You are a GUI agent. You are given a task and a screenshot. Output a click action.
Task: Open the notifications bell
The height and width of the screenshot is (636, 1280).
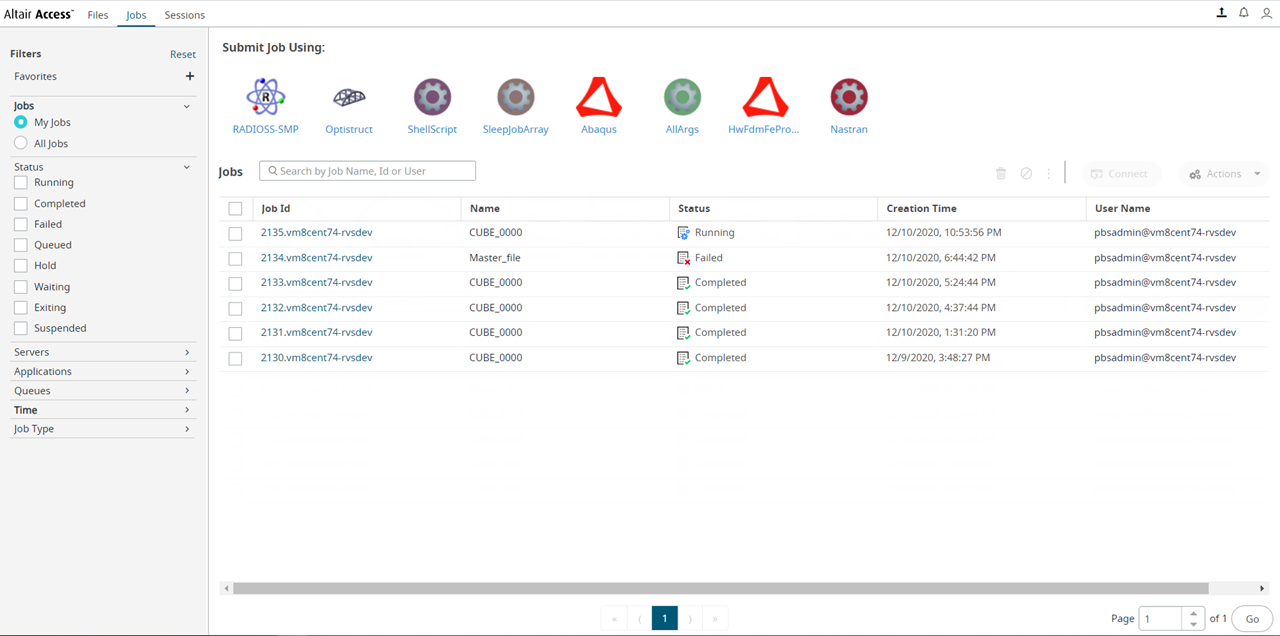pos(1244,13)
